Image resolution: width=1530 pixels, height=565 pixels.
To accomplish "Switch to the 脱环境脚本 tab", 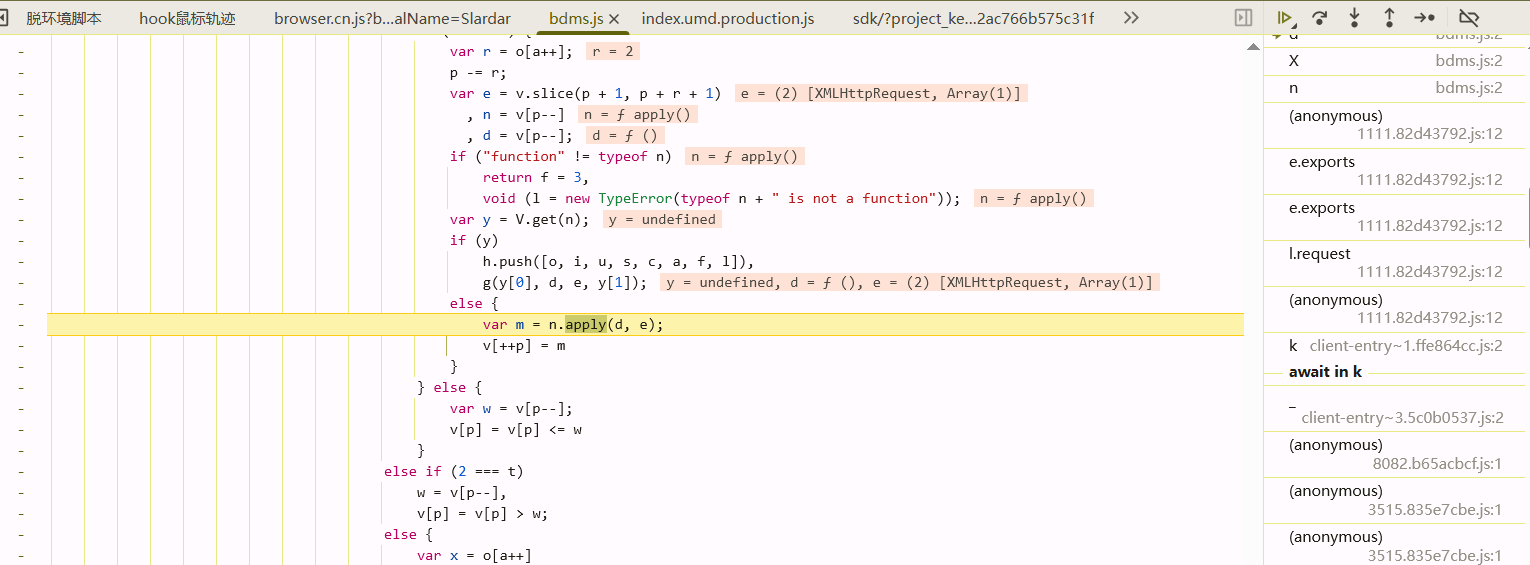I will [64, 19].
